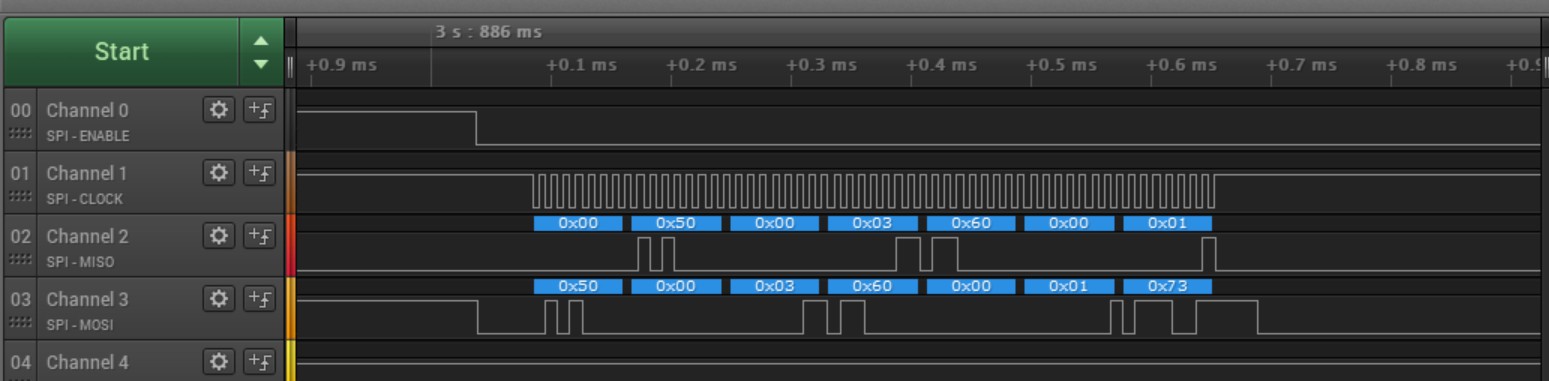Click the green Start capture button
Screen dimensions: 1549x381
click(x=121, y=52)
